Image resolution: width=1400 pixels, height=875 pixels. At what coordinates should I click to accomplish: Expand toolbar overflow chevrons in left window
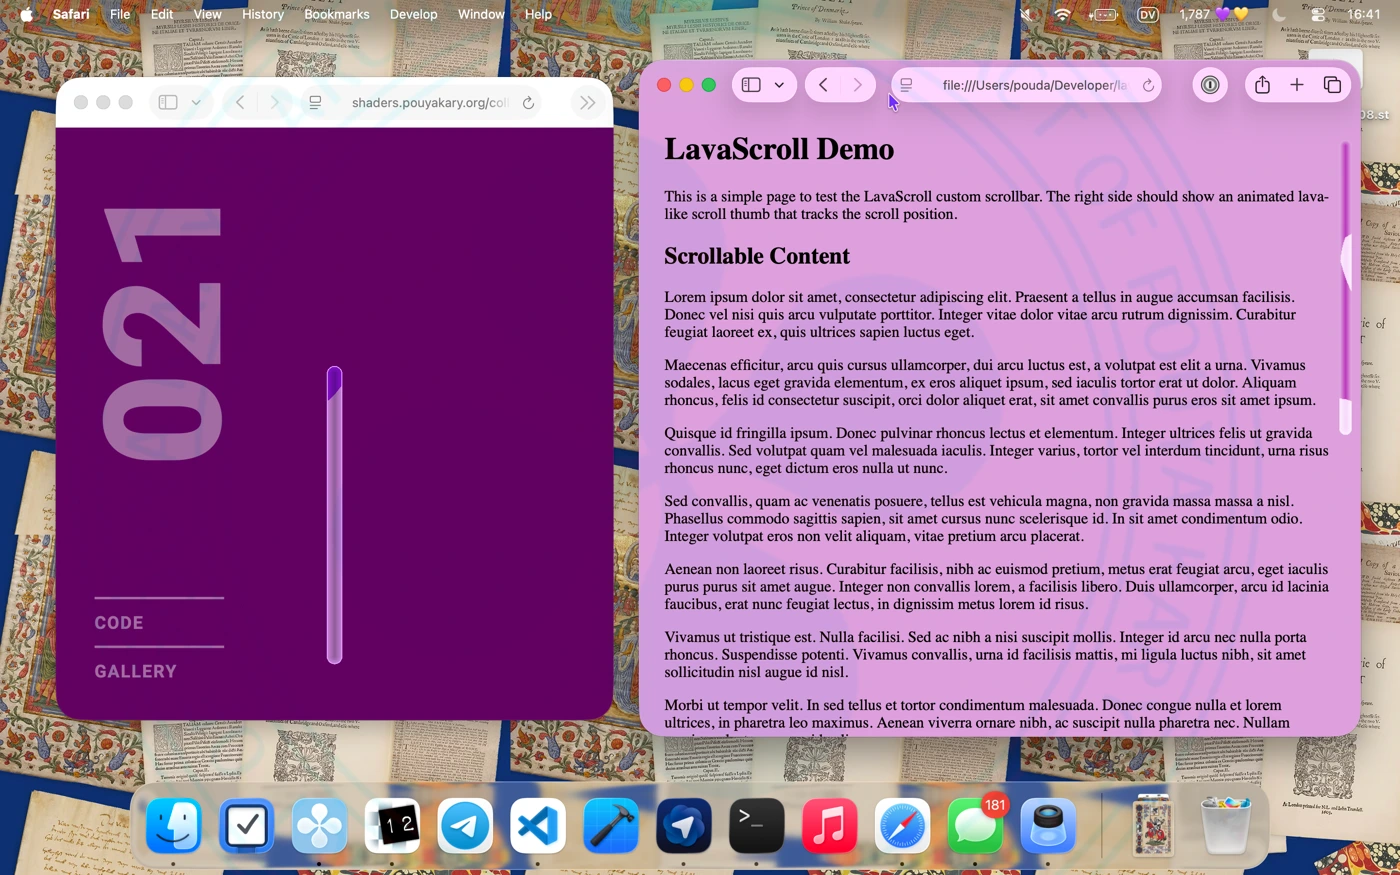(x=587, y=102)
